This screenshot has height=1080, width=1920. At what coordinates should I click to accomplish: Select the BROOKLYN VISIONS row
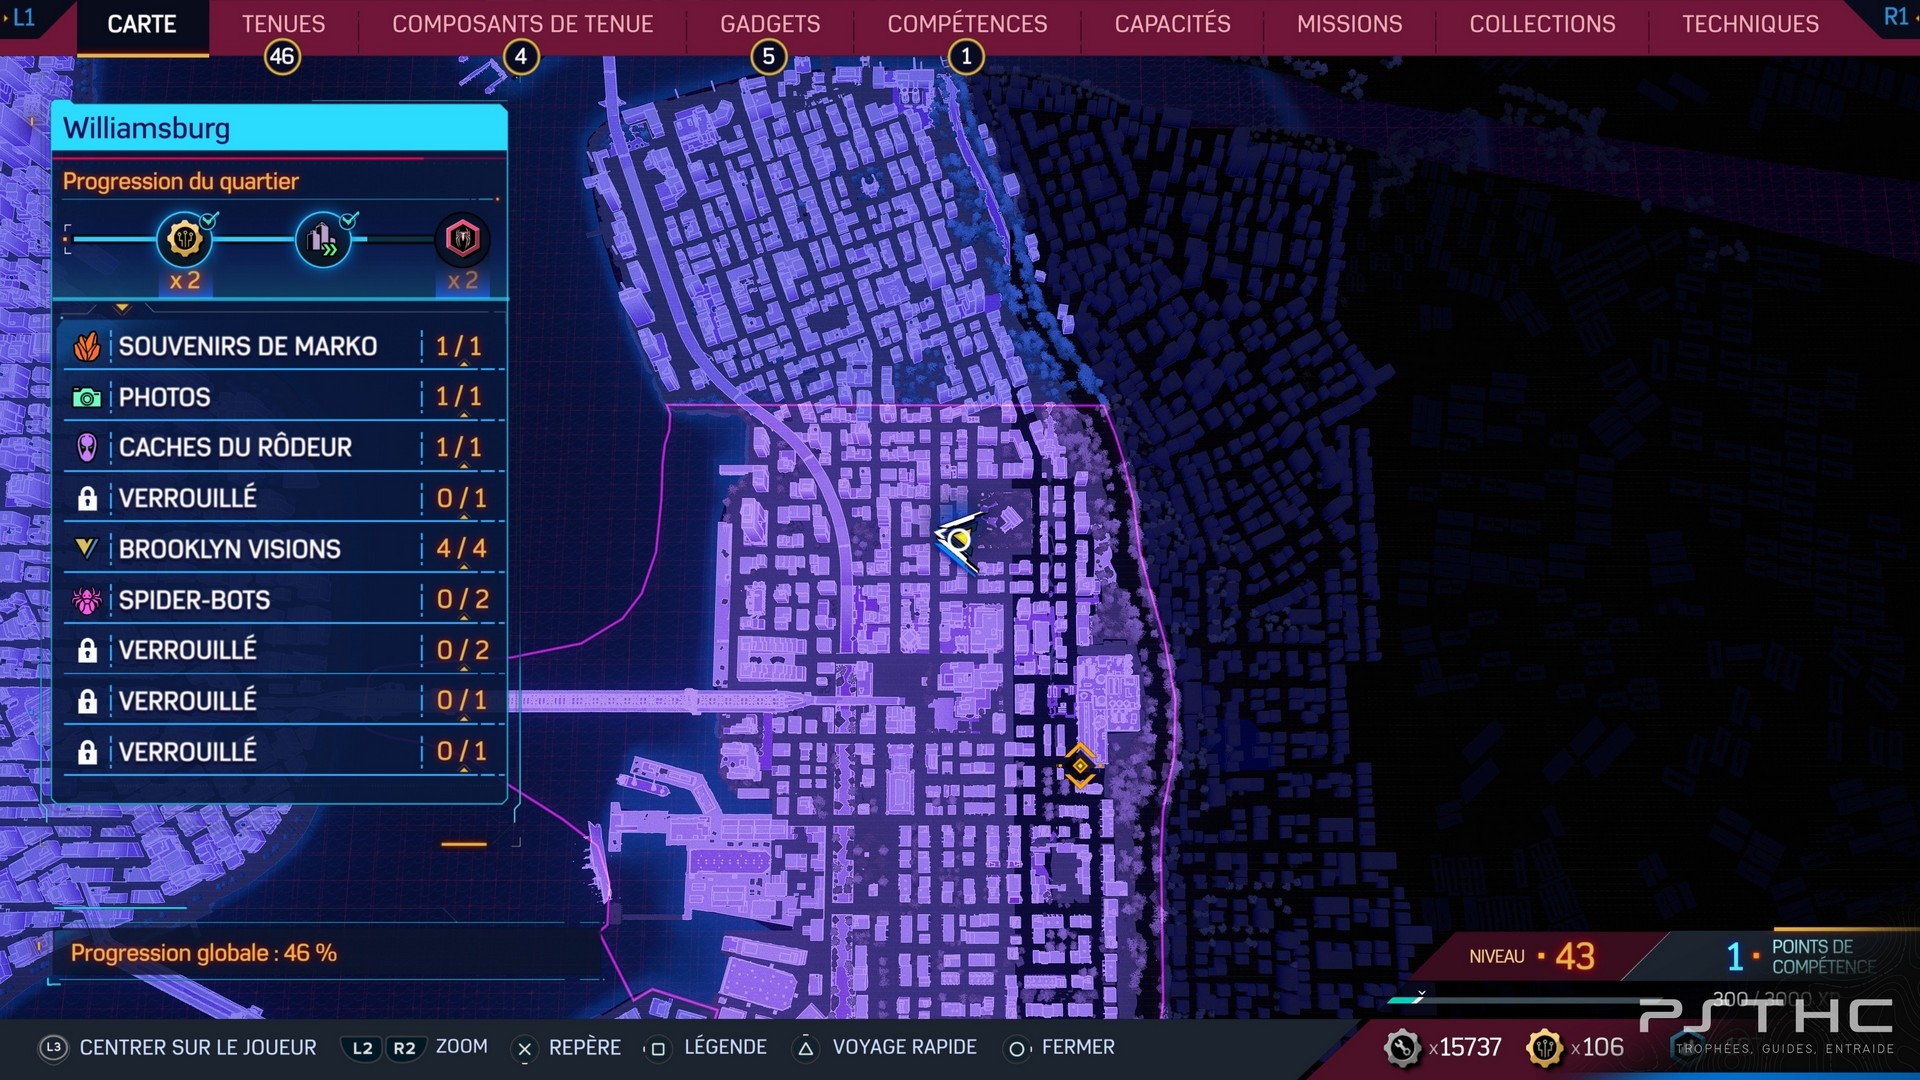tap(284, 549)
